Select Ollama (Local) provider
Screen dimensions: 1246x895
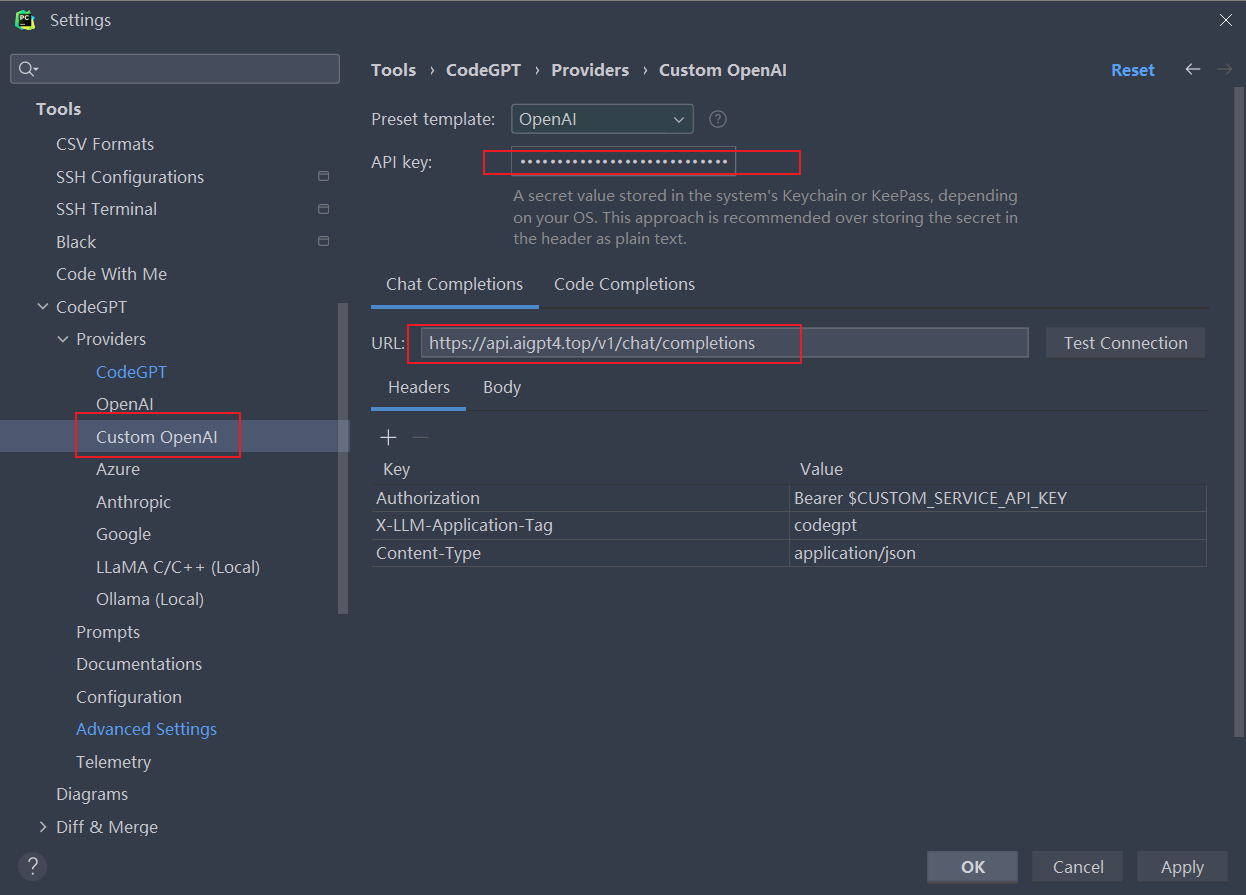click(x=150, y=599)
